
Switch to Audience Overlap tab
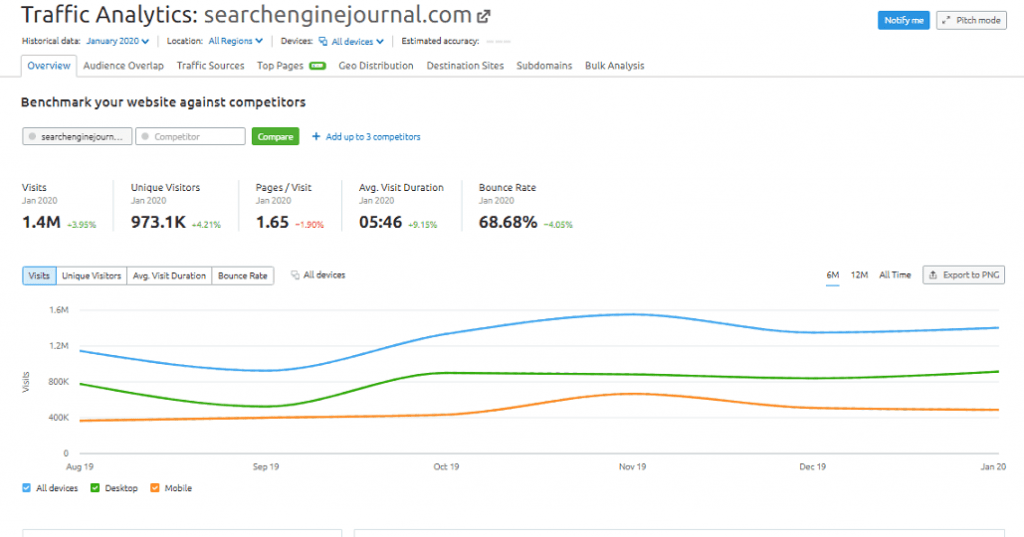(x=123, y=65)
